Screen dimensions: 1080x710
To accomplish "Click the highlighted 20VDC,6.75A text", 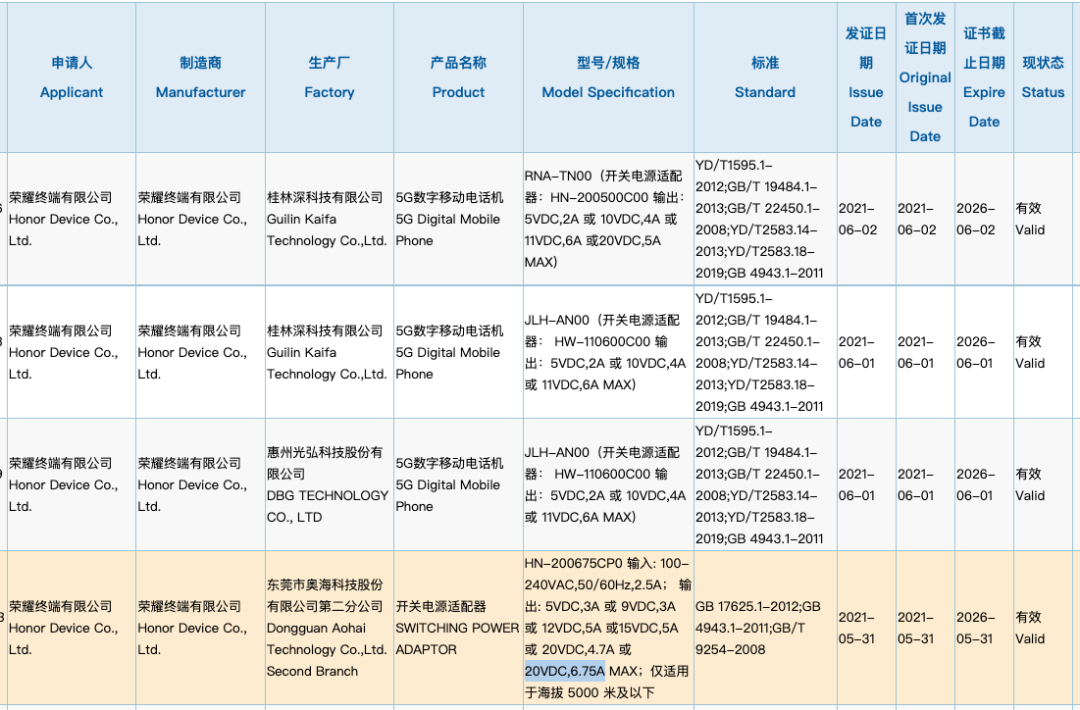I will [565, 671].
